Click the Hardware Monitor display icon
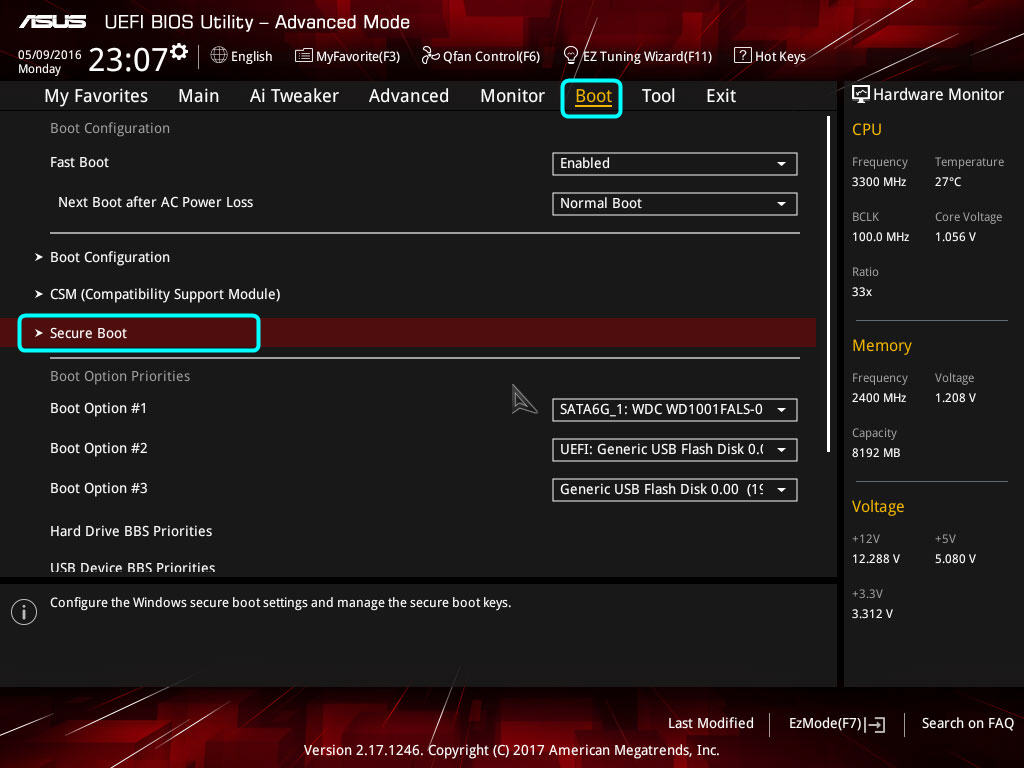Viewport: 1024px width, 768px height. click(861, 94)
